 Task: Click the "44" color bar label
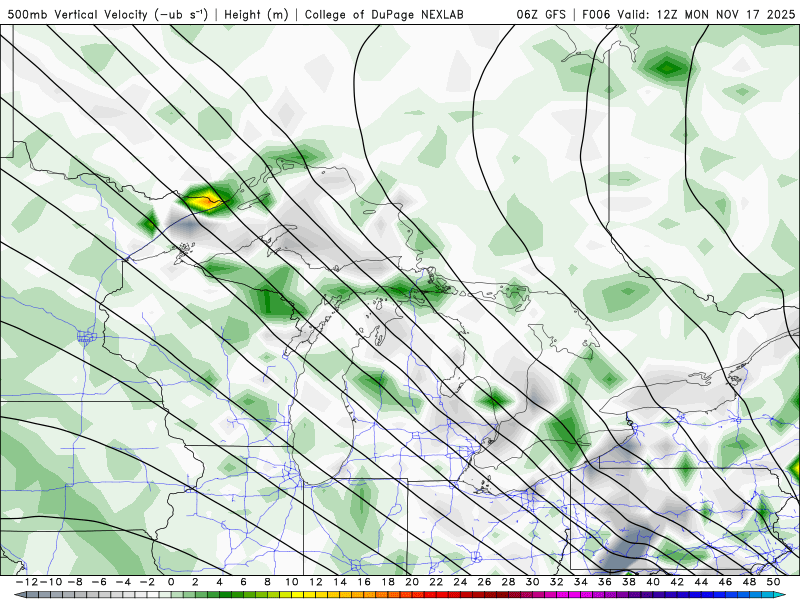coord(701,582)
